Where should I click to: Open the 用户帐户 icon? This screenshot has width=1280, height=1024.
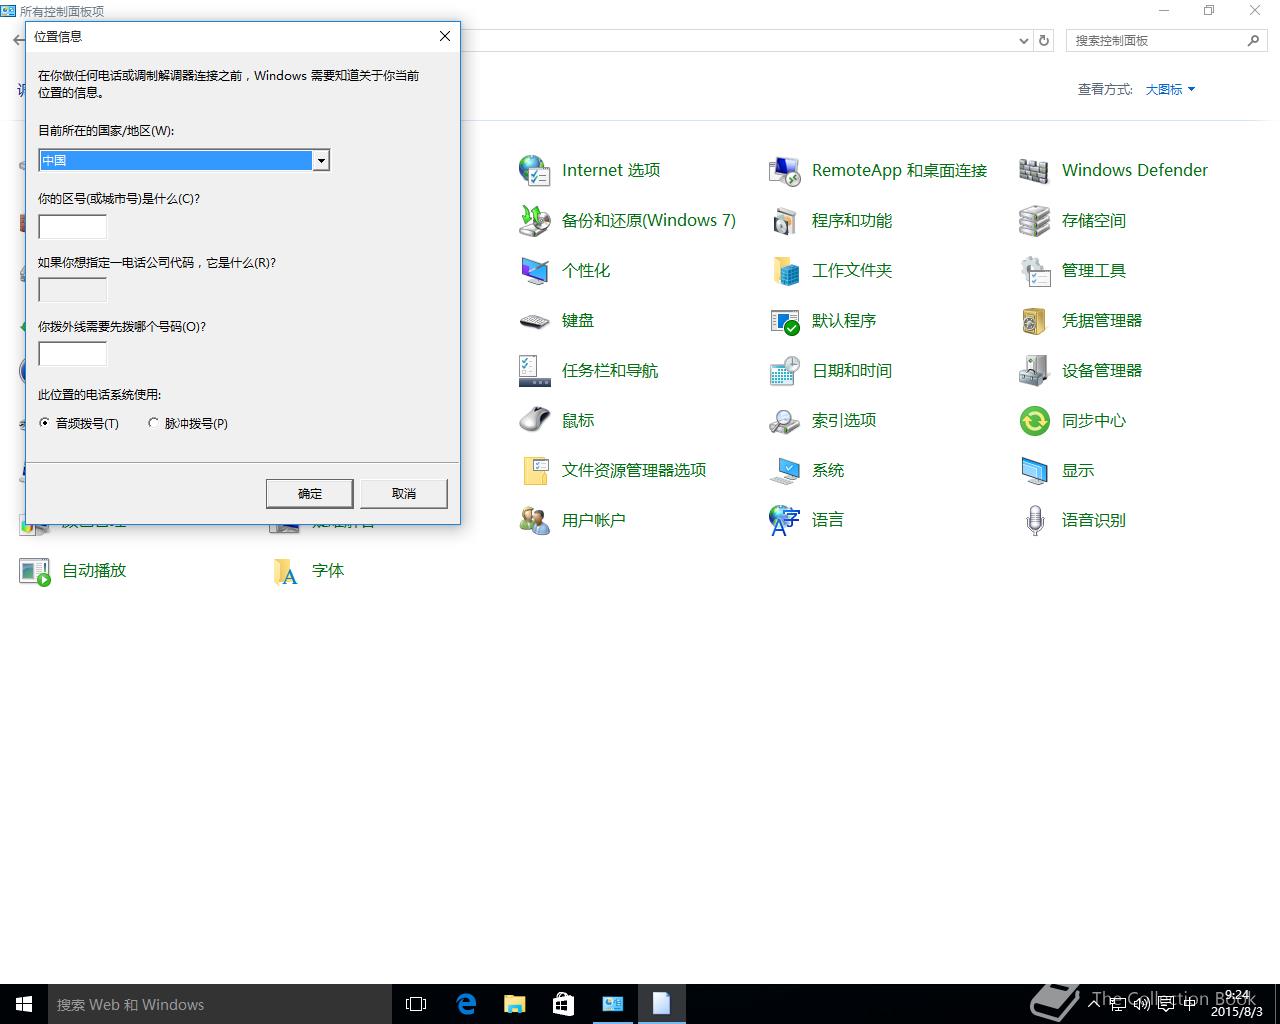[535, 520]
